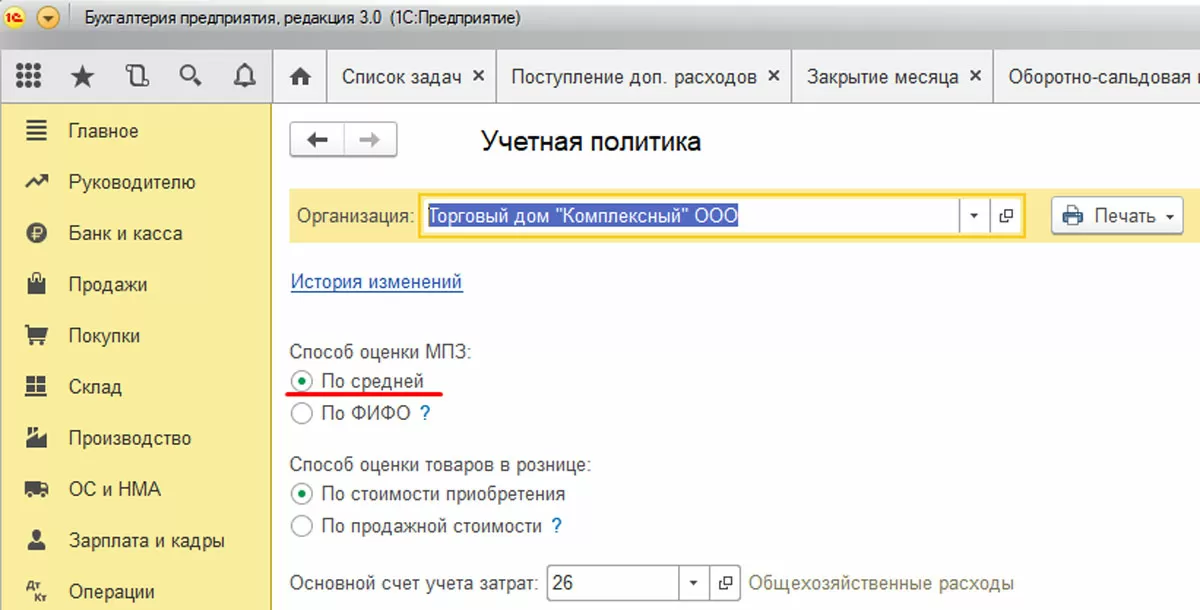Open the "Банк и касса" section
Image resolution: width=1200 pixels, height=610 pixels.
point(125,234)
